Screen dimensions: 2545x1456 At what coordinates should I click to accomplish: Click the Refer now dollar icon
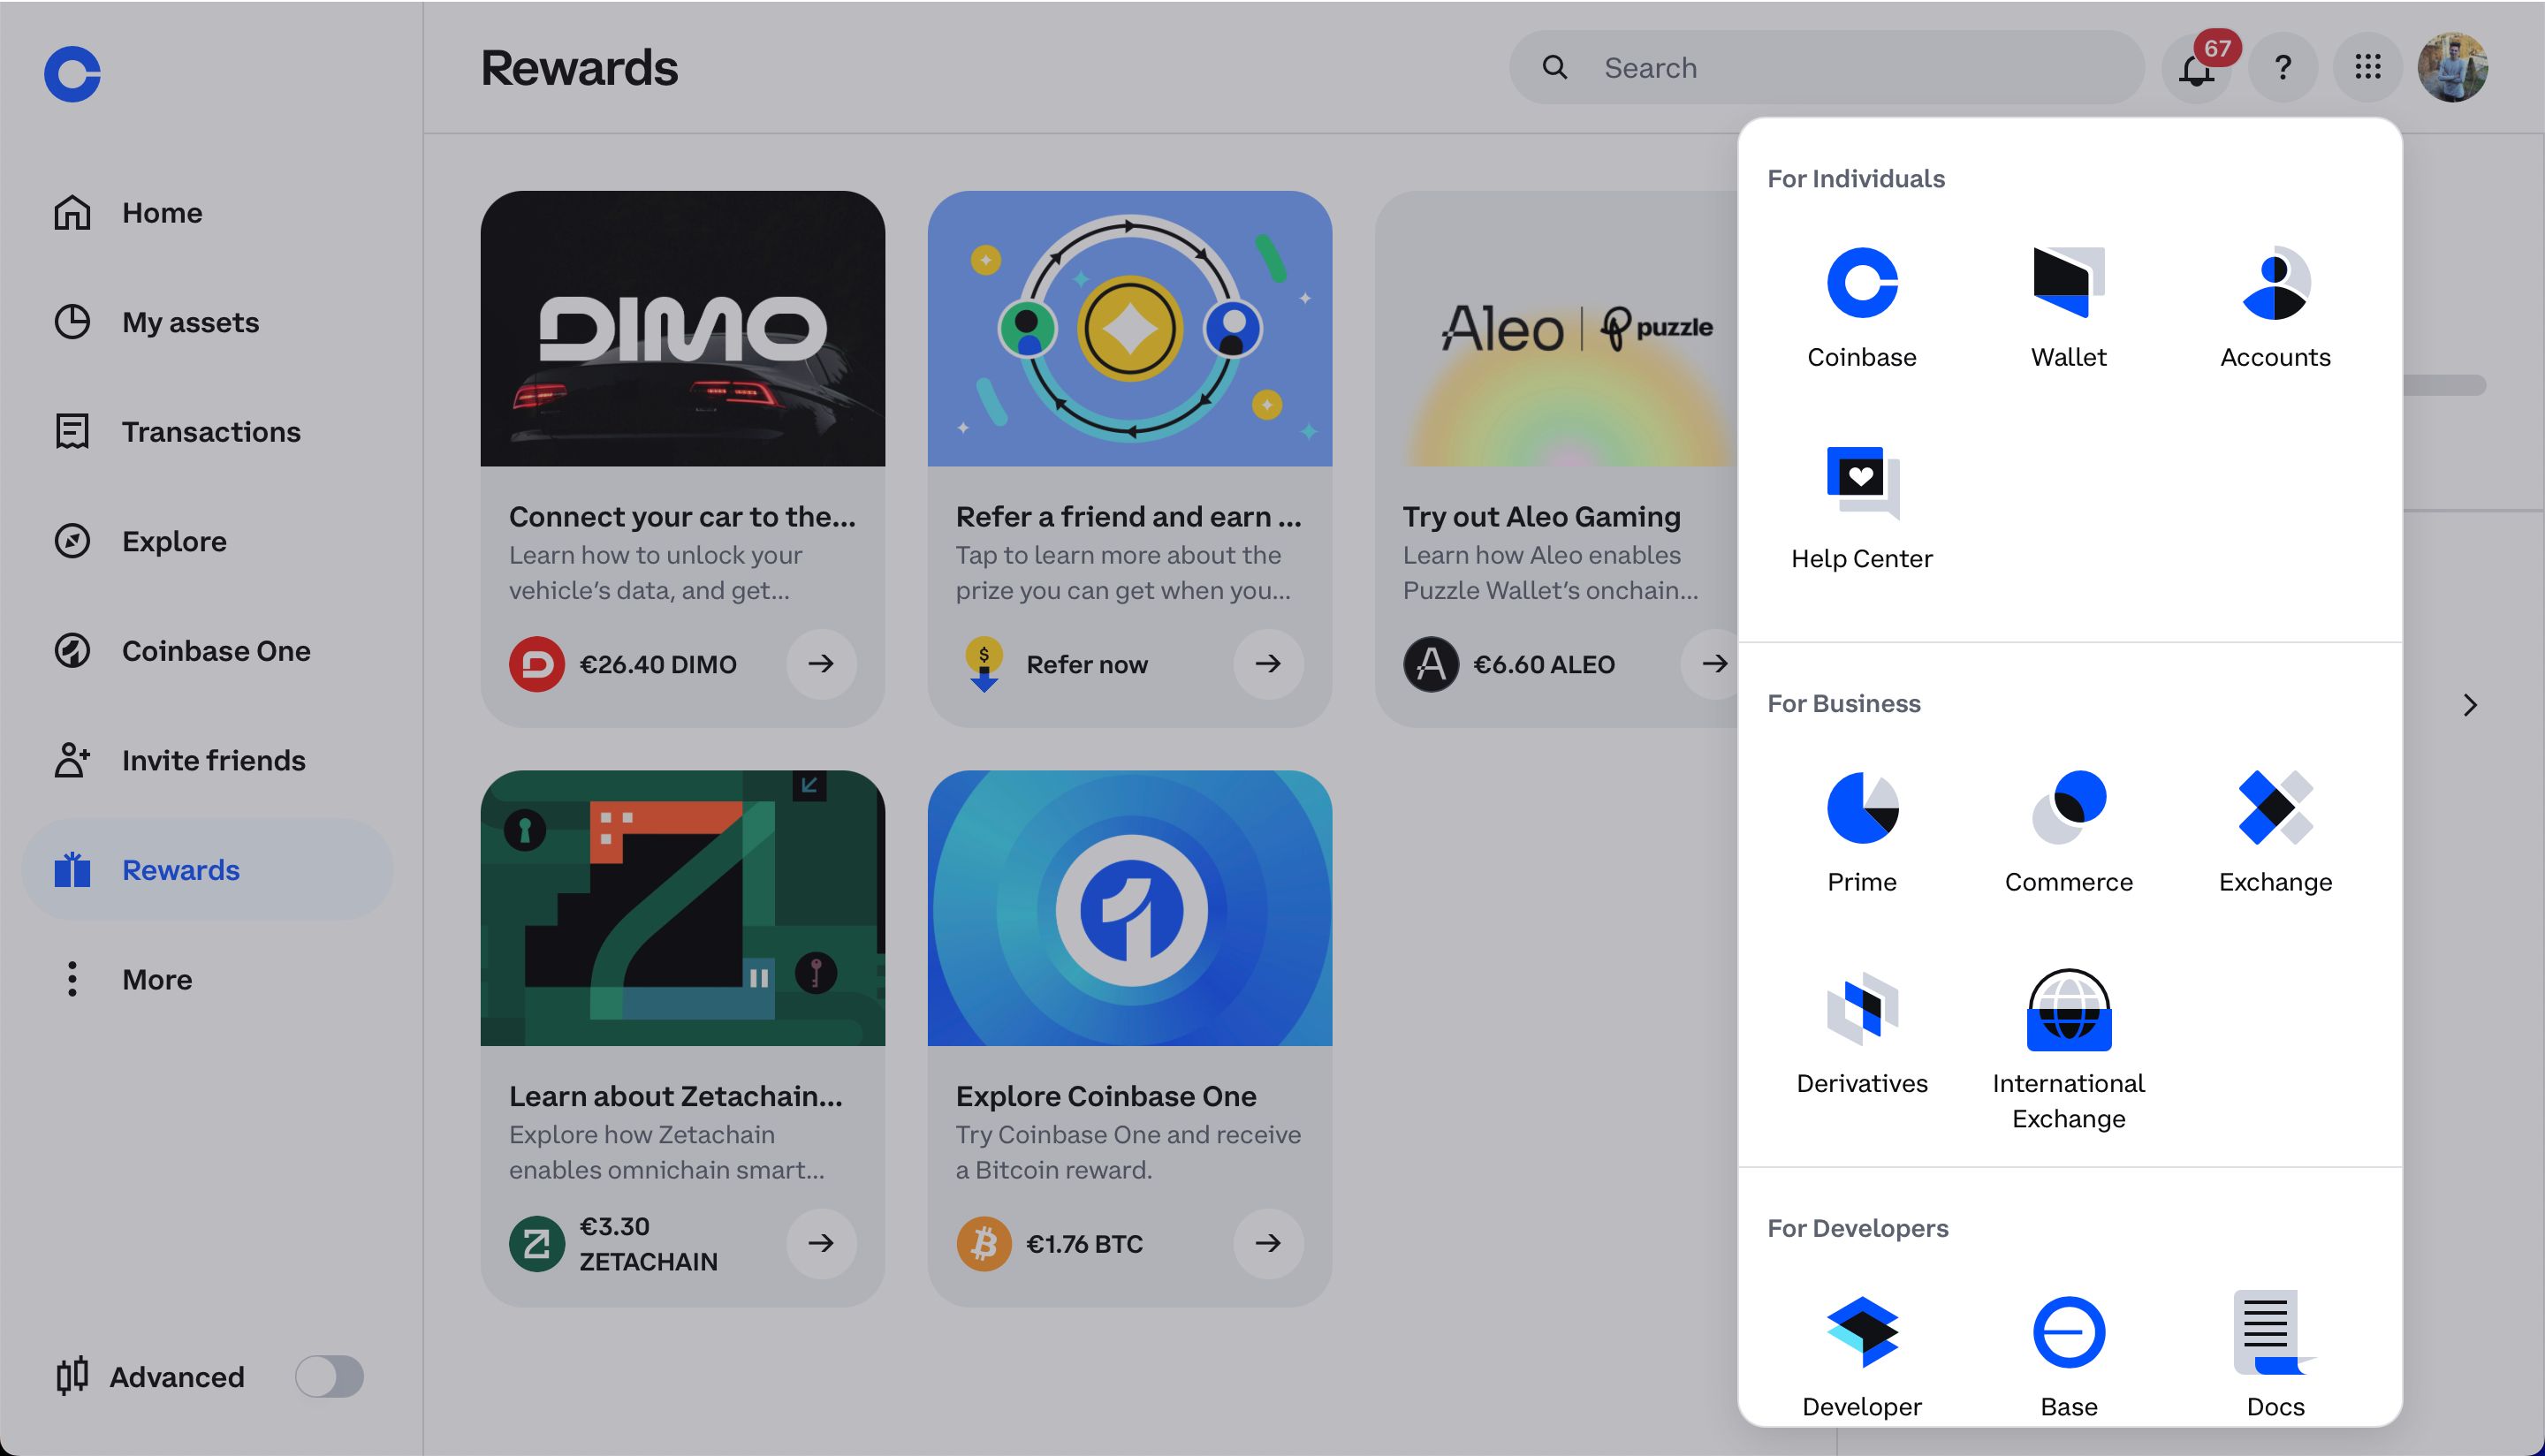983,664
